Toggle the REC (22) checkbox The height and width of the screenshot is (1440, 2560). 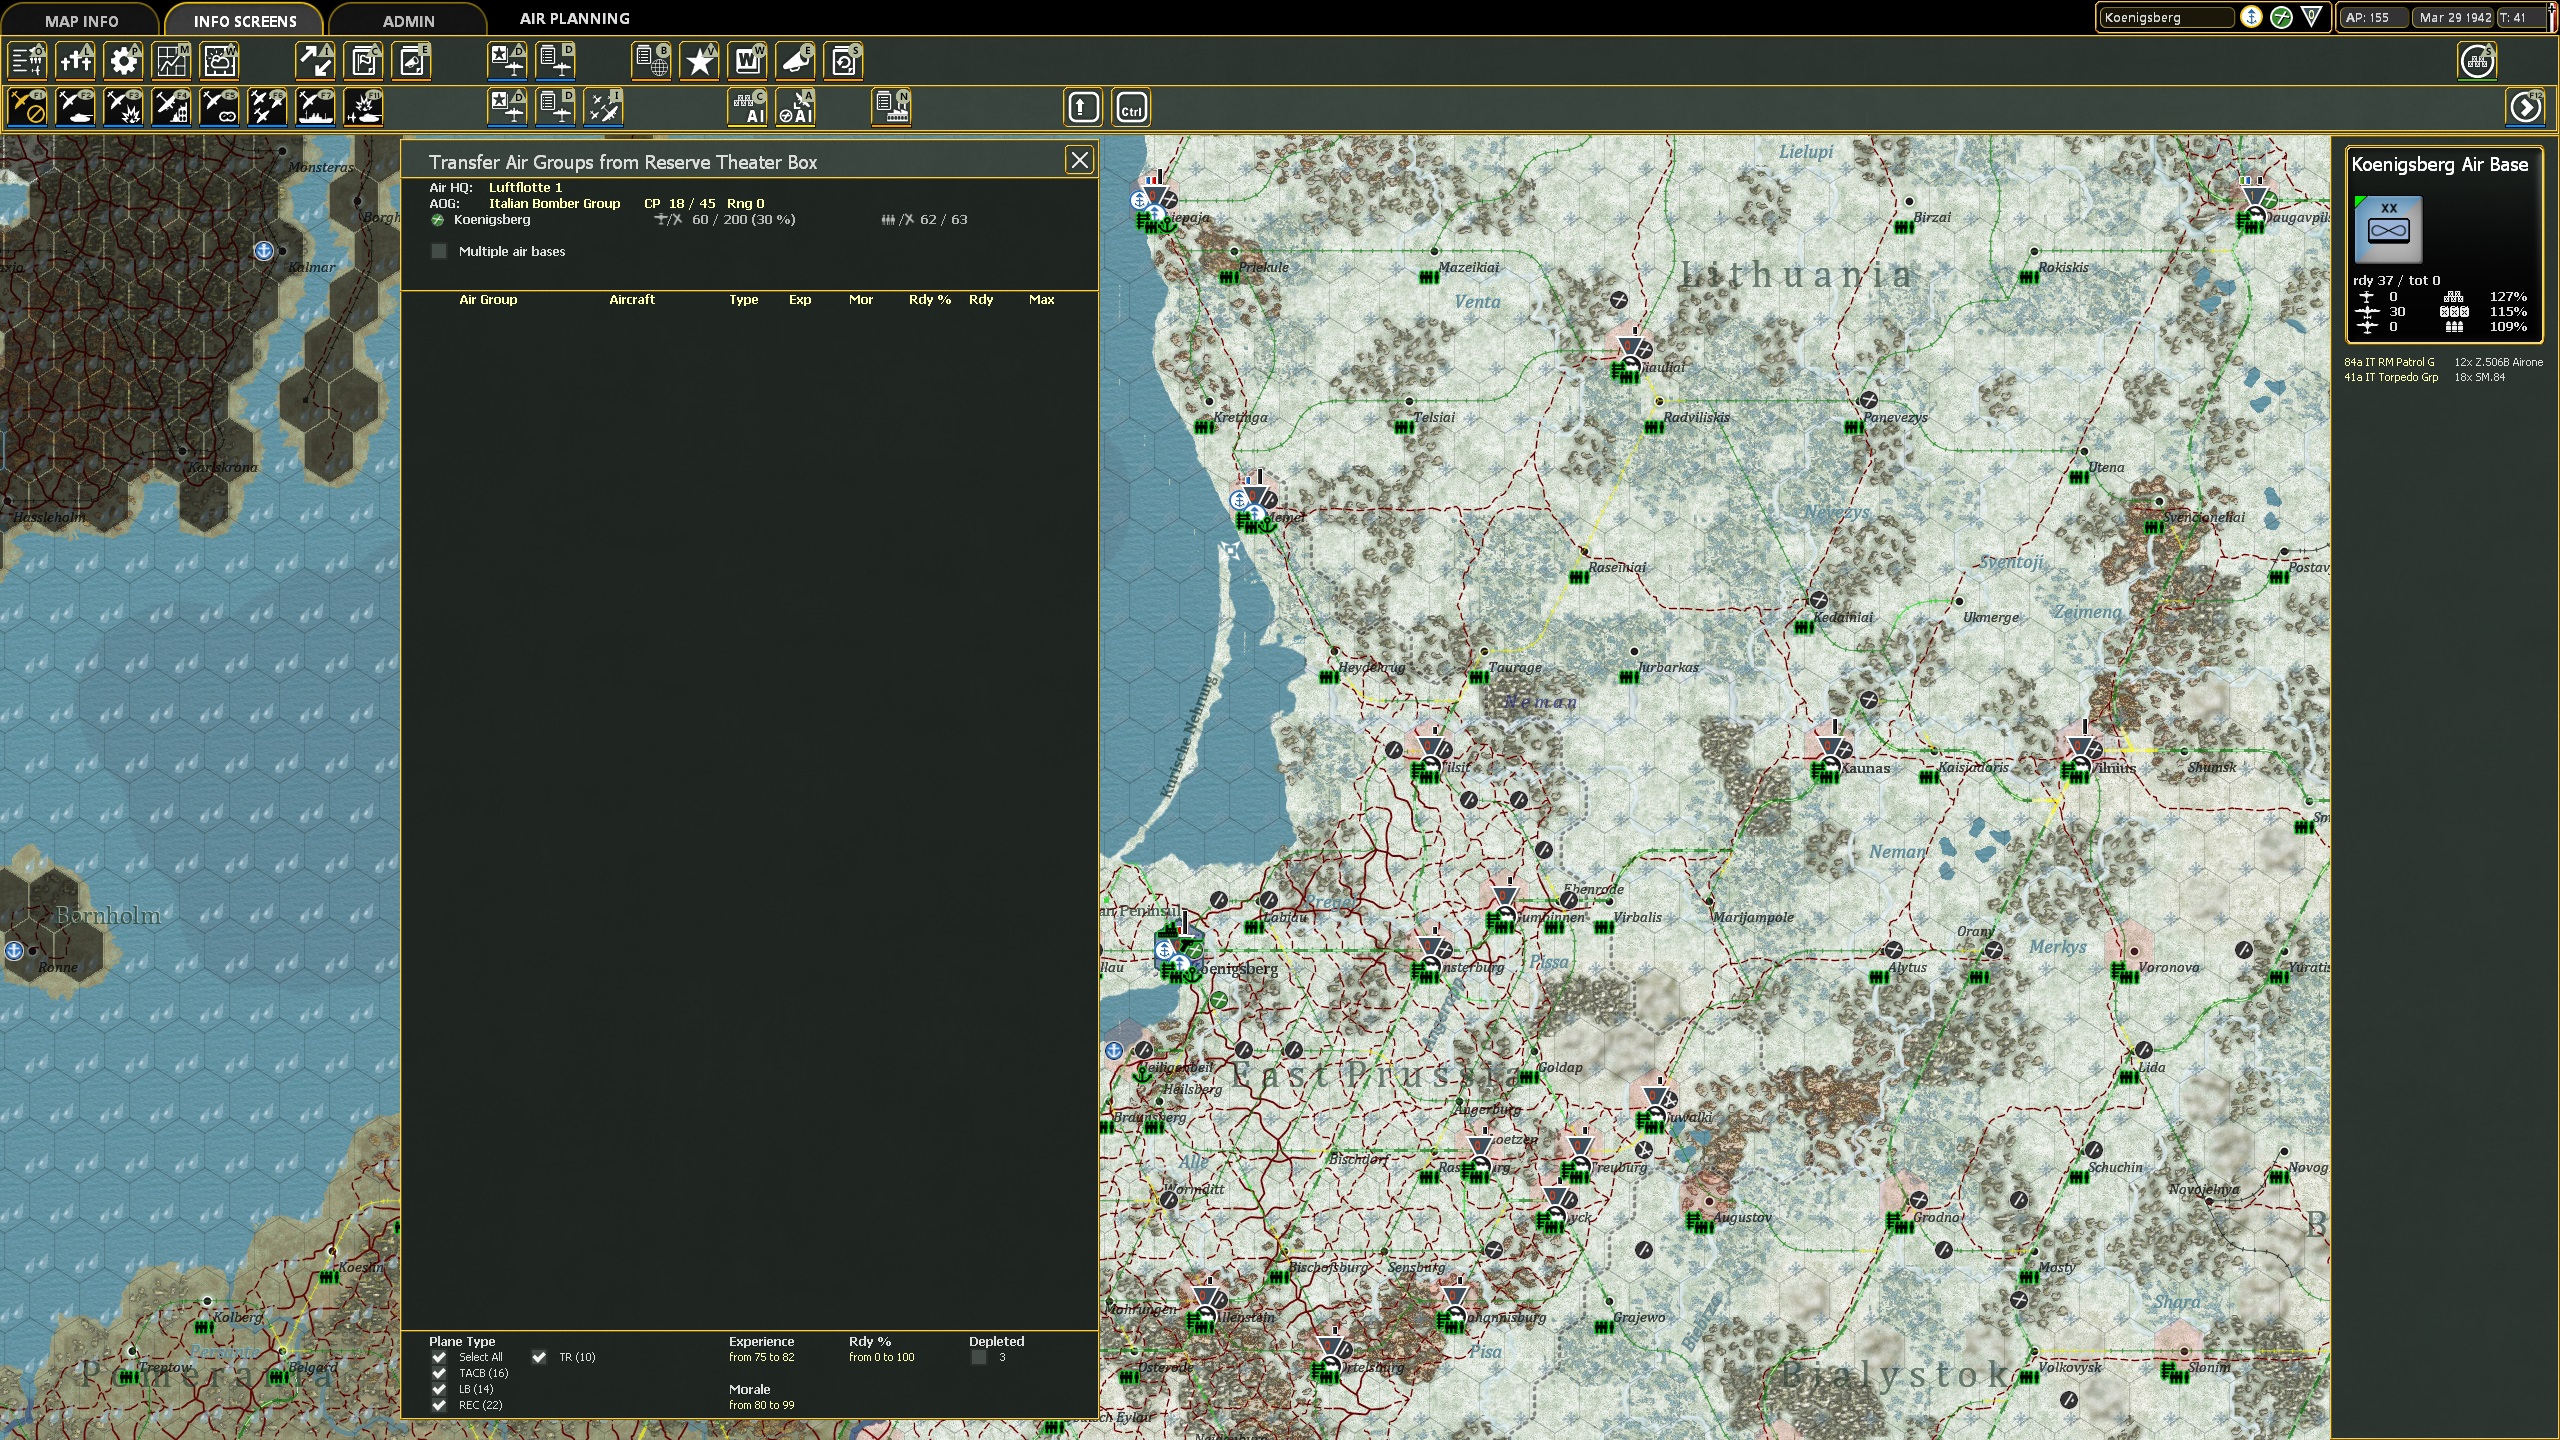[x=439, y=1405]
